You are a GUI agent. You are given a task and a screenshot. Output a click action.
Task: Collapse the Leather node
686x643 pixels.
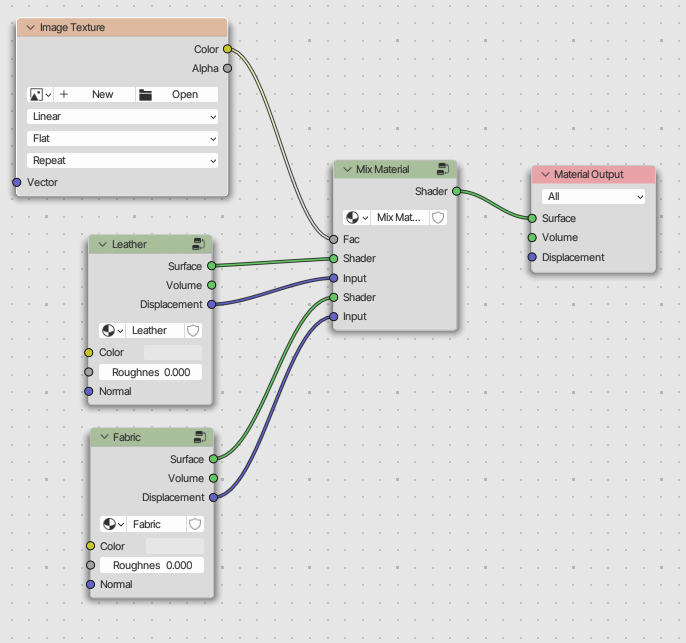click(x=103, y=244)
